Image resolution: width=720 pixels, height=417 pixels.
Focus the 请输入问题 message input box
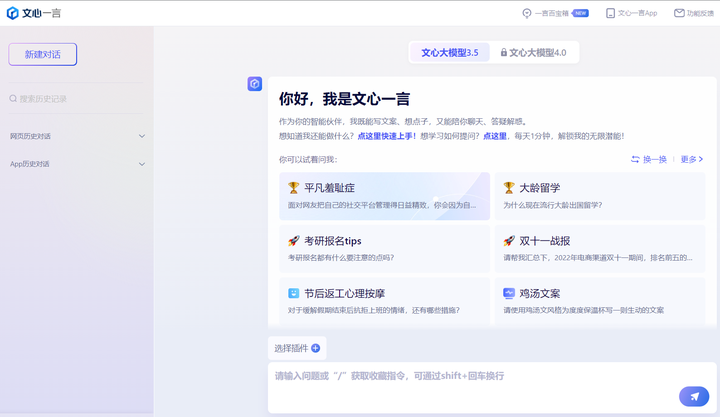492,388
